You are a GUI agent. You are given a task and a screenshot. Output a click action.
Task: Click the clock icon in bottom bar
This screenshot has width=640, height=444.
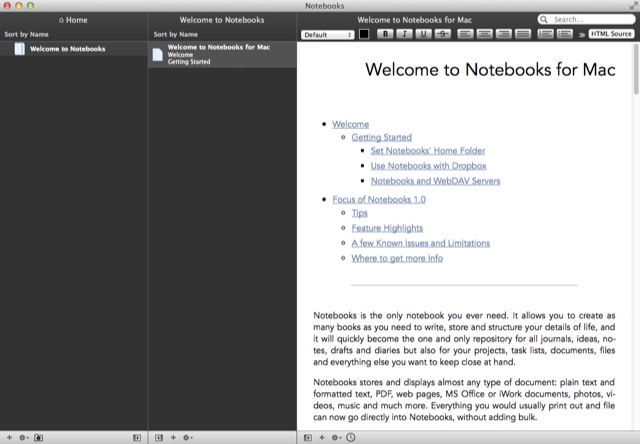351,437
